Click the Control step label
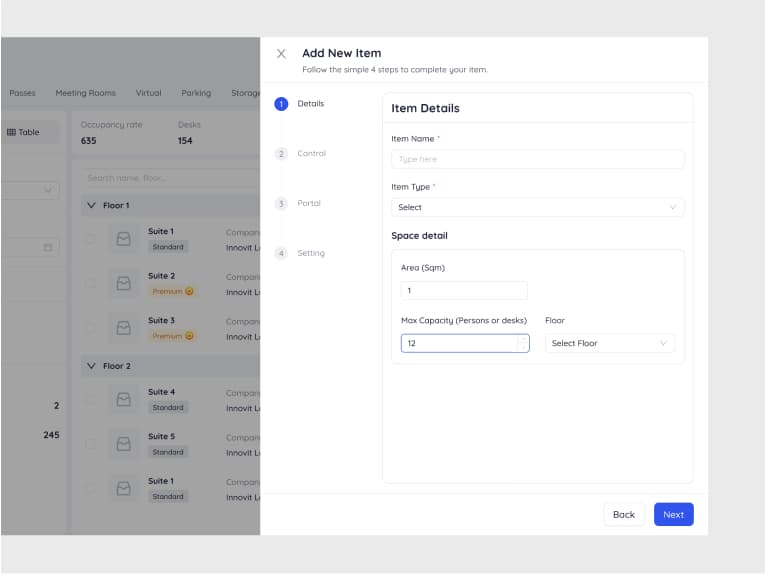The image size is (765, 574). (x=311, y=153)
